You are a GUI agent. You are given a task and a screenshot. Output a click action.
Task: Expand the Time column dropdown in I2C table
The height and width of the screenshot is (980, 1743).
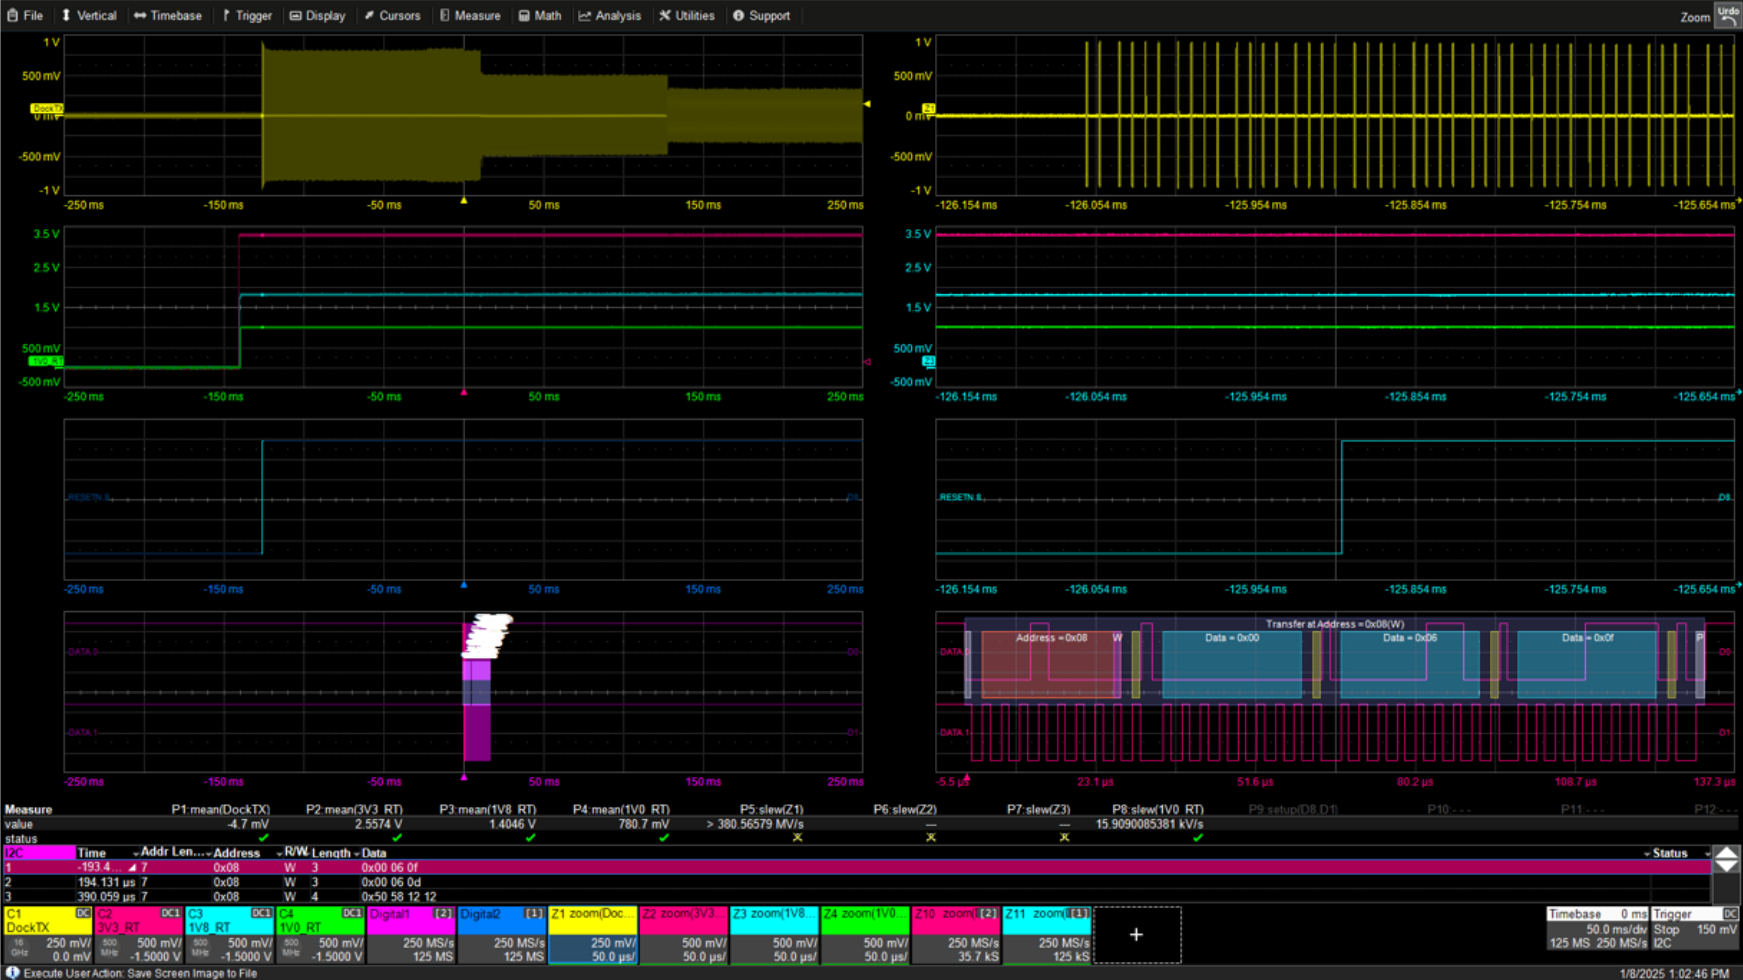tap(136, 854)
